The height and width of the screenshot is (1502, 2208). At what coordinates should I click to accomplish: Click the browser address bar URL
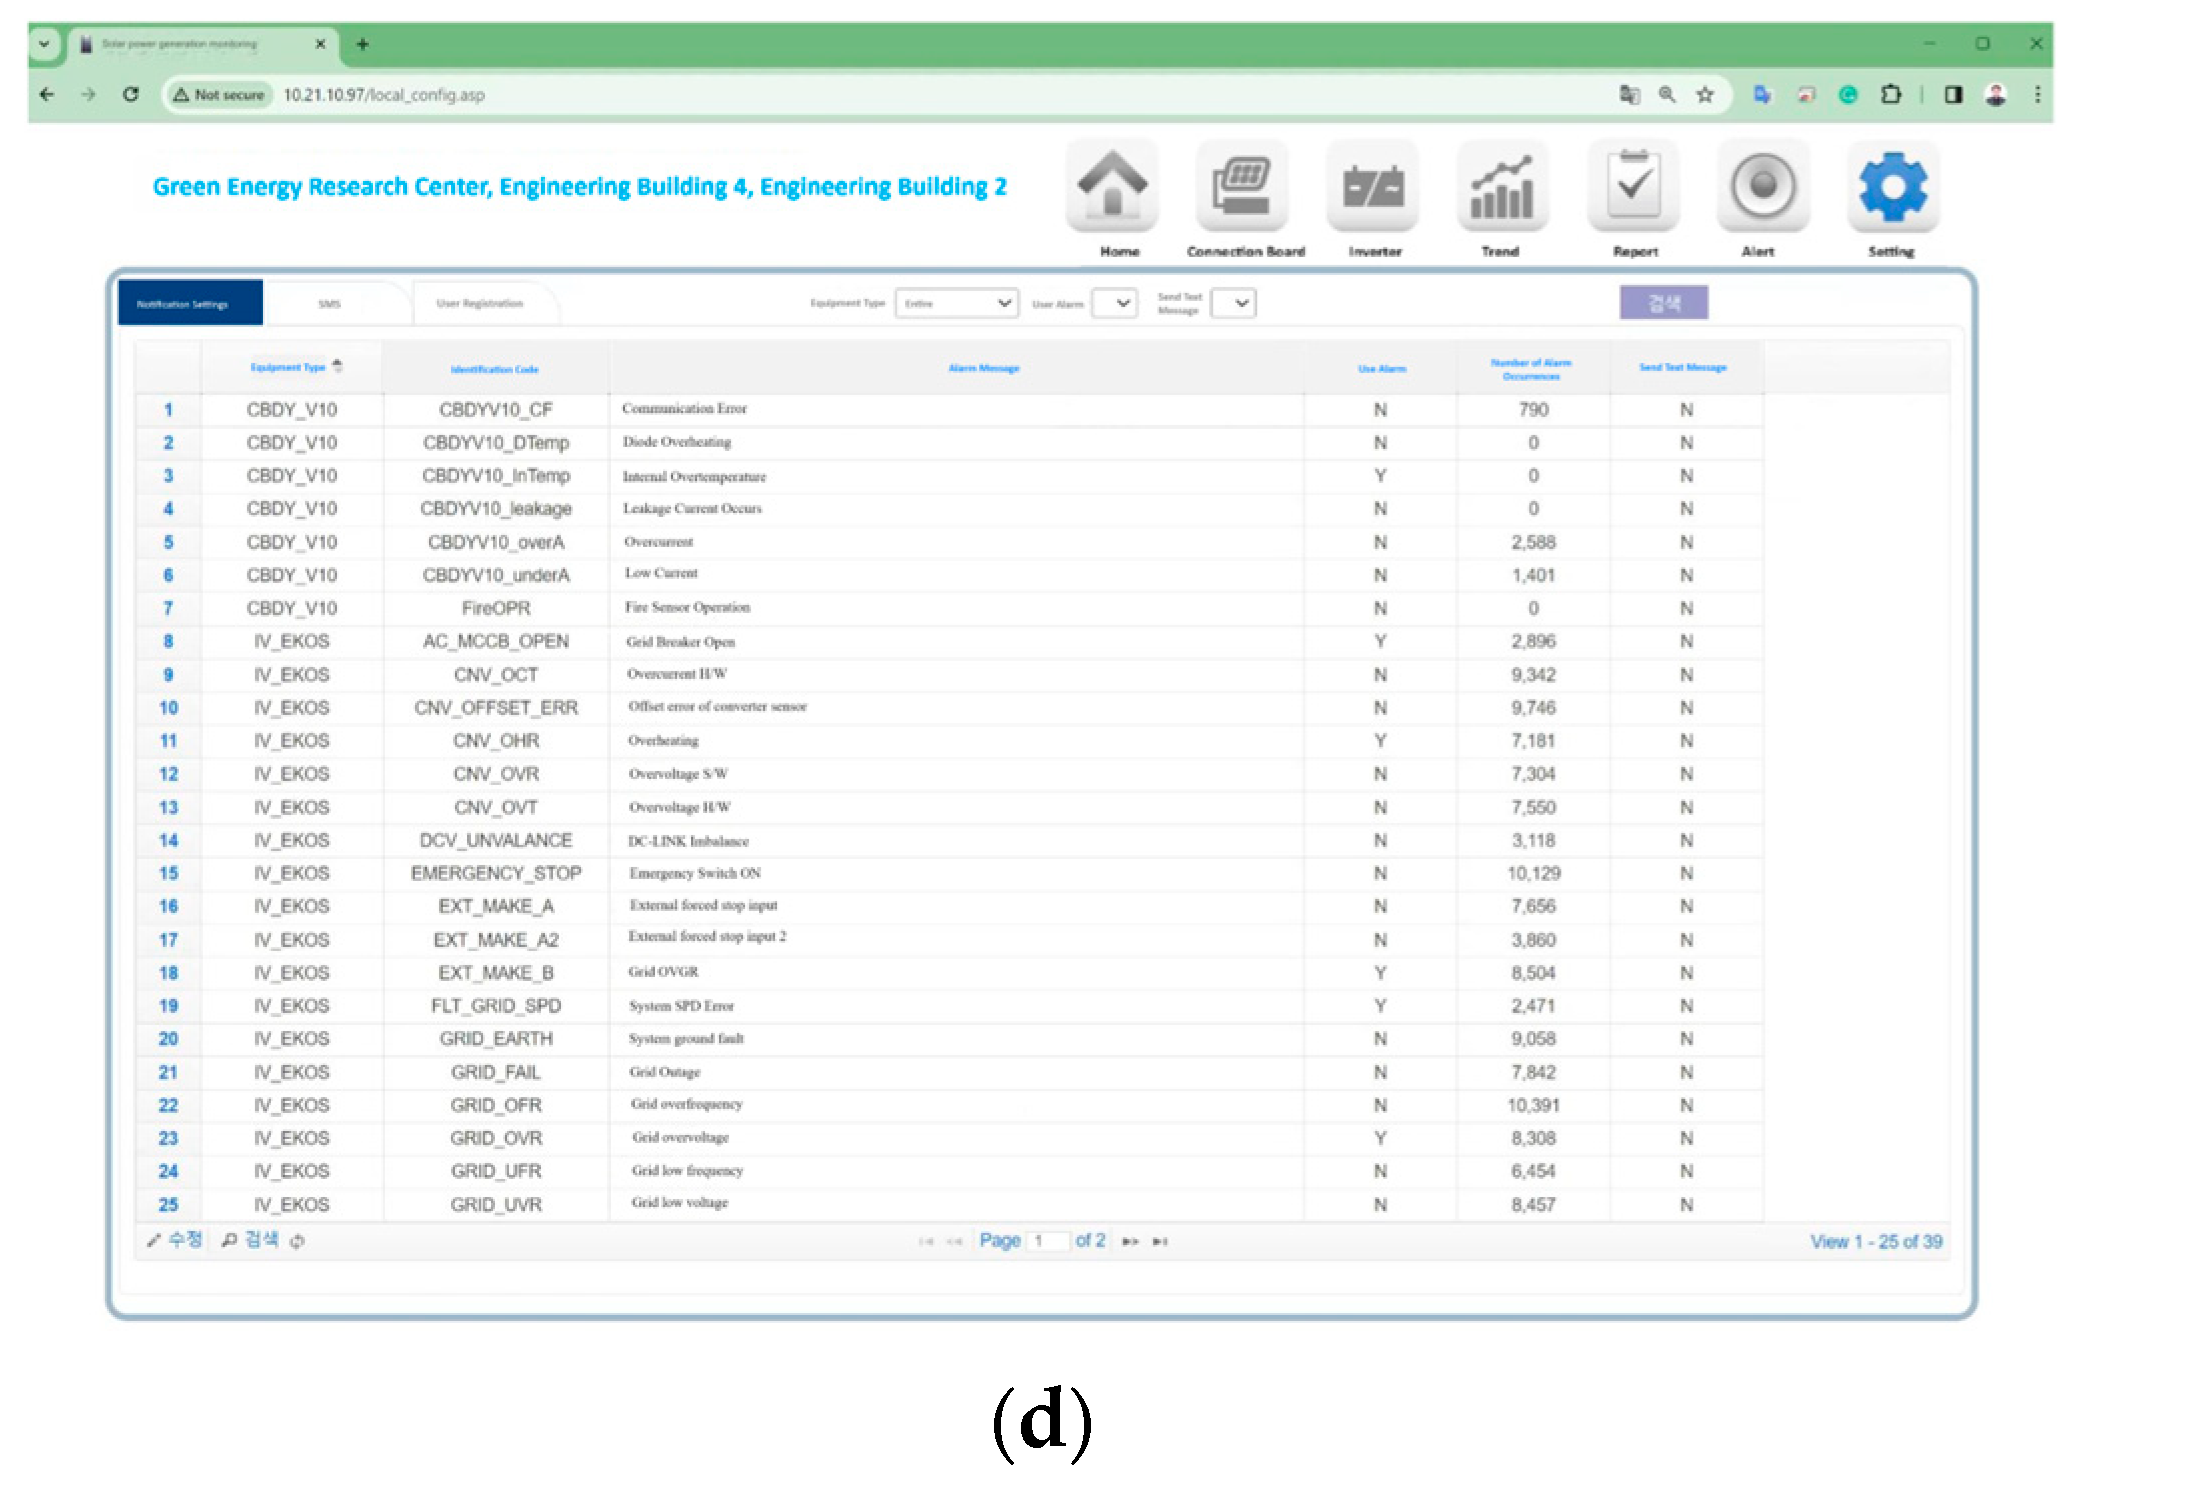(x=384, y=95)
